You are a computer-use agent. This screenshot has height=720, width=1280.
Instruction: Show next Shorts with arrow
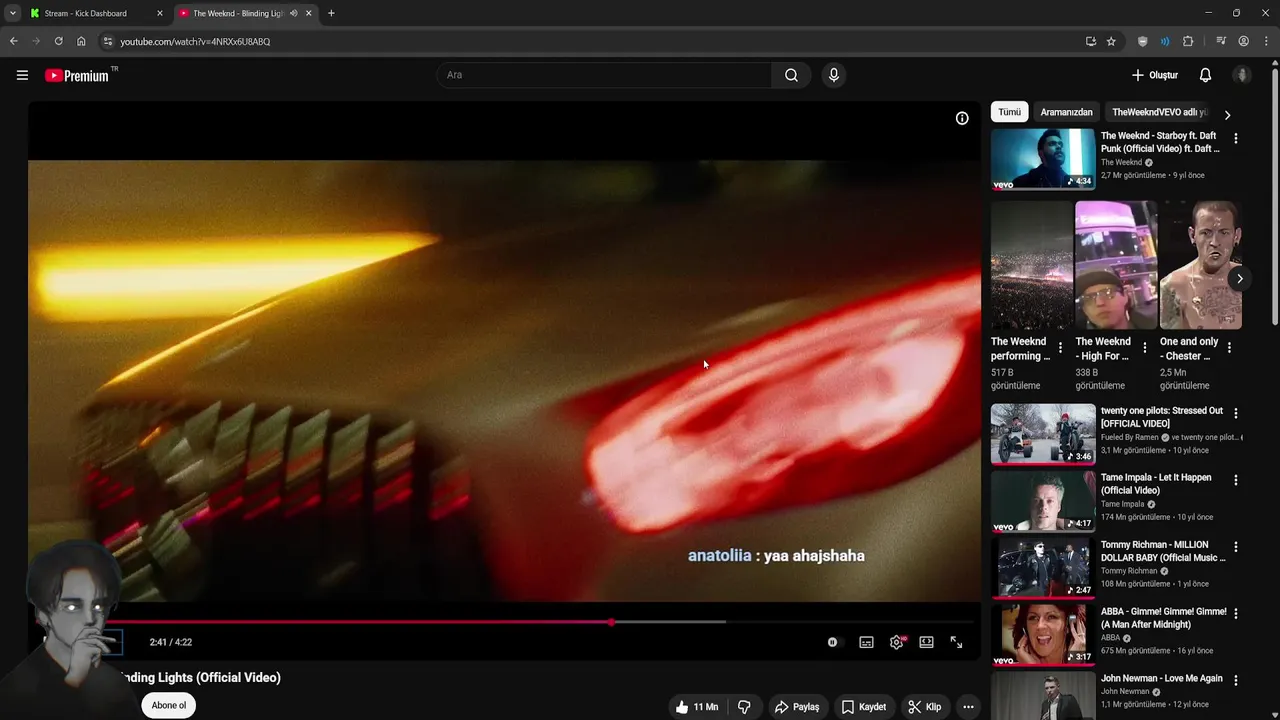(x=1239, y=279)
